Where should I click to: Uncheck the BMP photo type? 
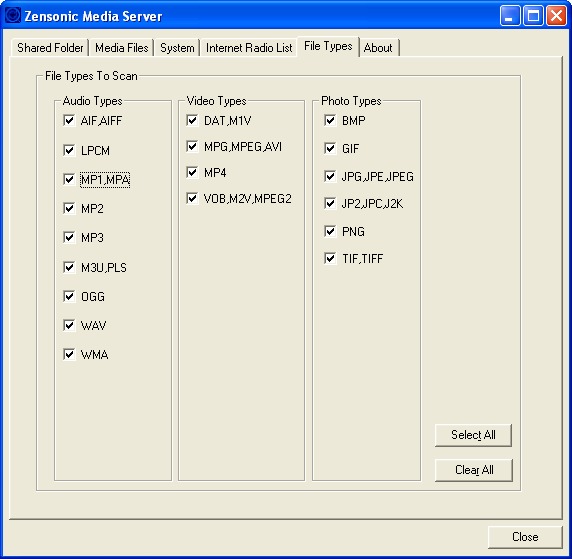[x=330, y=120]
